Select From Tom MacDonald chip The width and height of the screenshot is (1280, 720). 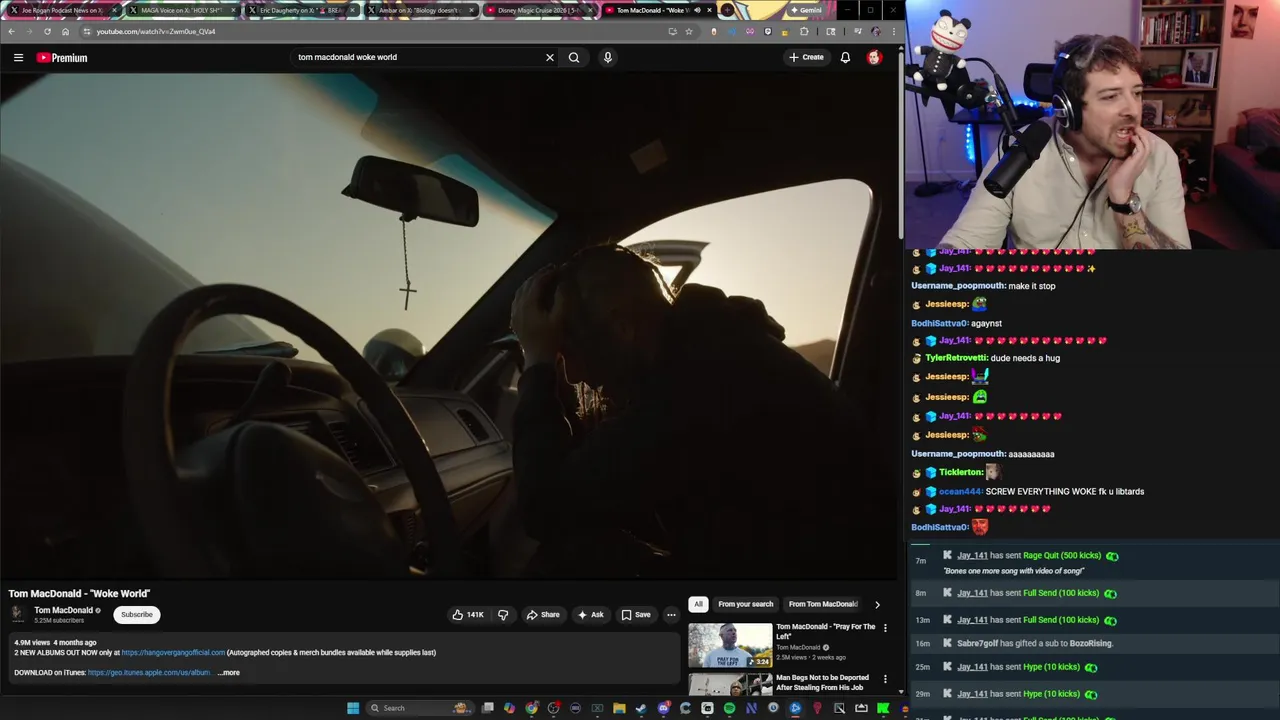click(x=823, y=604)
